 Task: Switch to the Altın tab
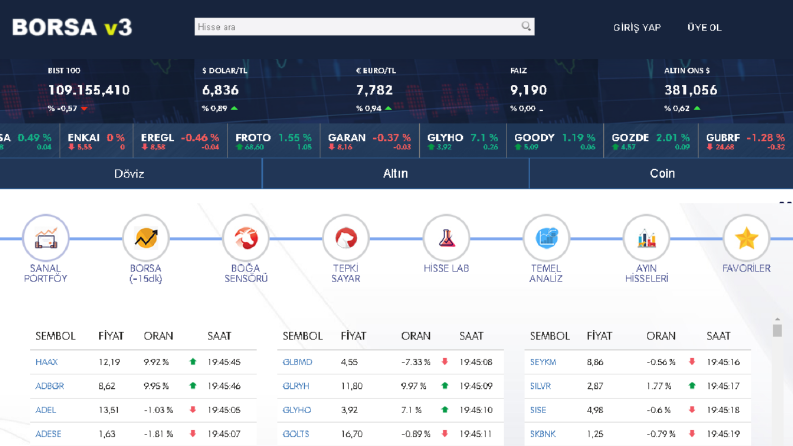[395, 173]
